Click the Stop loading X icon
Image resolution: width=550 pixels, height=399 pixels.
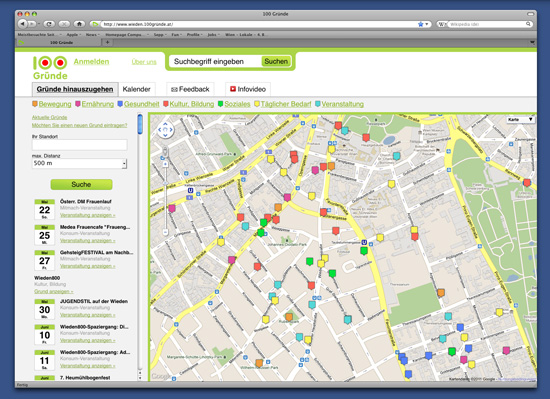tap(64, 24)
